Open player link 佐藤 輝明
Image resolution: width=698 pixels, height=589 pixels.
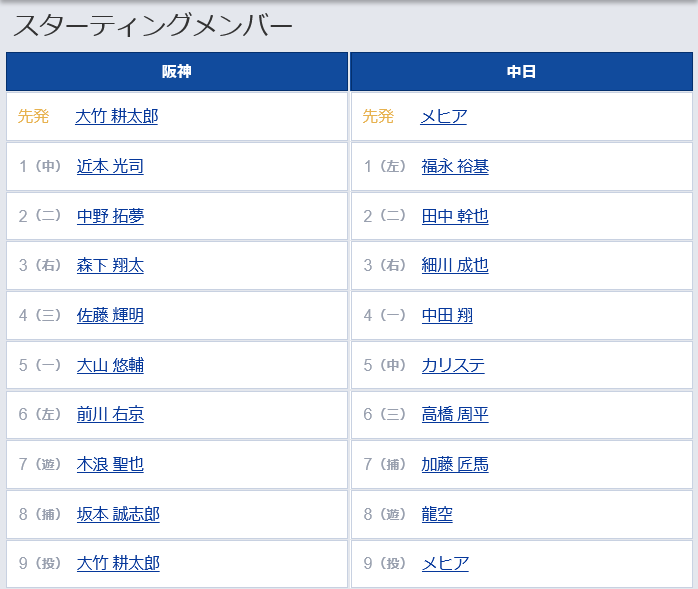pyautogui.click(x=110, y=315)
